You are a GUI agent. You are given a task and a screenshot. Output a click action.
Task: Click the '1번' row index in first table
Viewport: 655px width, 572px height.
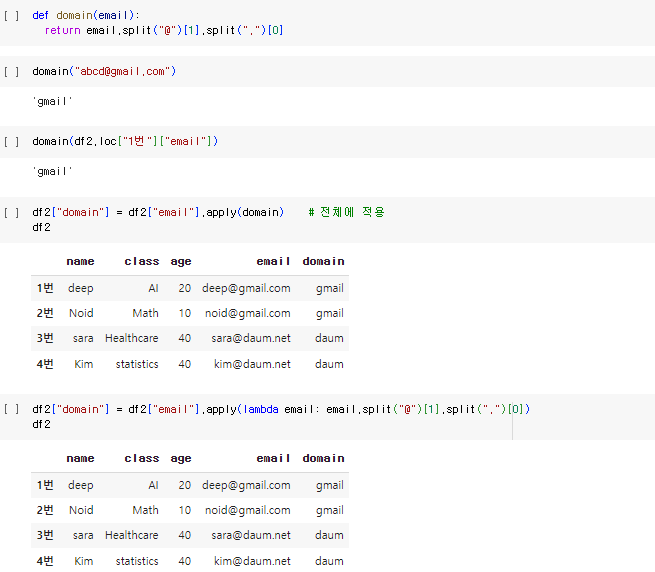pyautogui.click(x=45, y=288)
